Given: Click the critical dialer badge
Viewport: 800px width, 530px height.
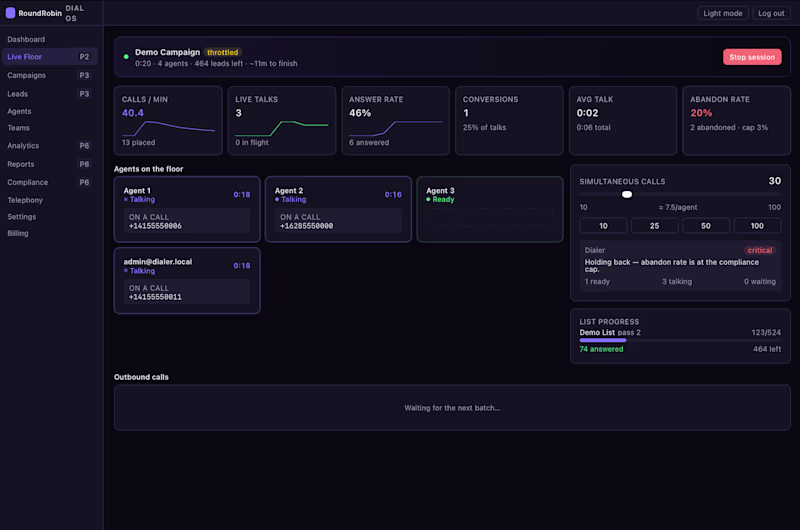Looking at the screenshot, I should tap(760, 250).
